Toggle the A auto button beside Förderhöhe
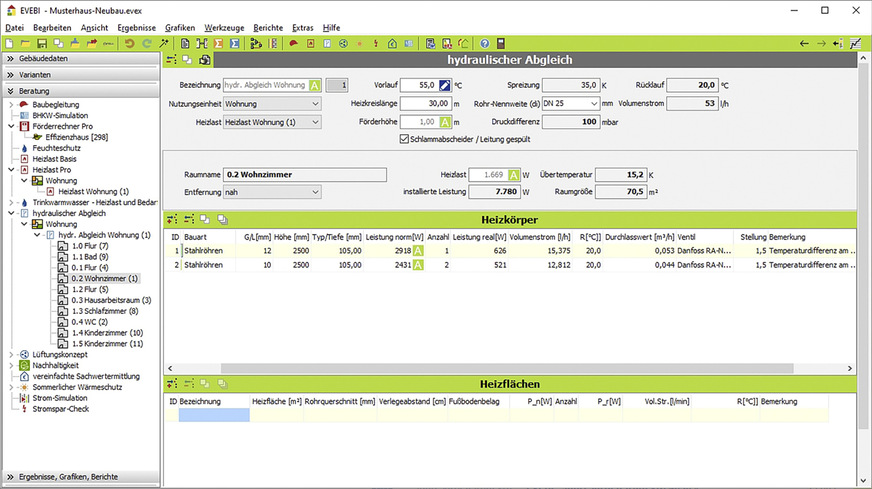Image resolution: width=872 pixels, height=489 pixels. tap(445, 122)
